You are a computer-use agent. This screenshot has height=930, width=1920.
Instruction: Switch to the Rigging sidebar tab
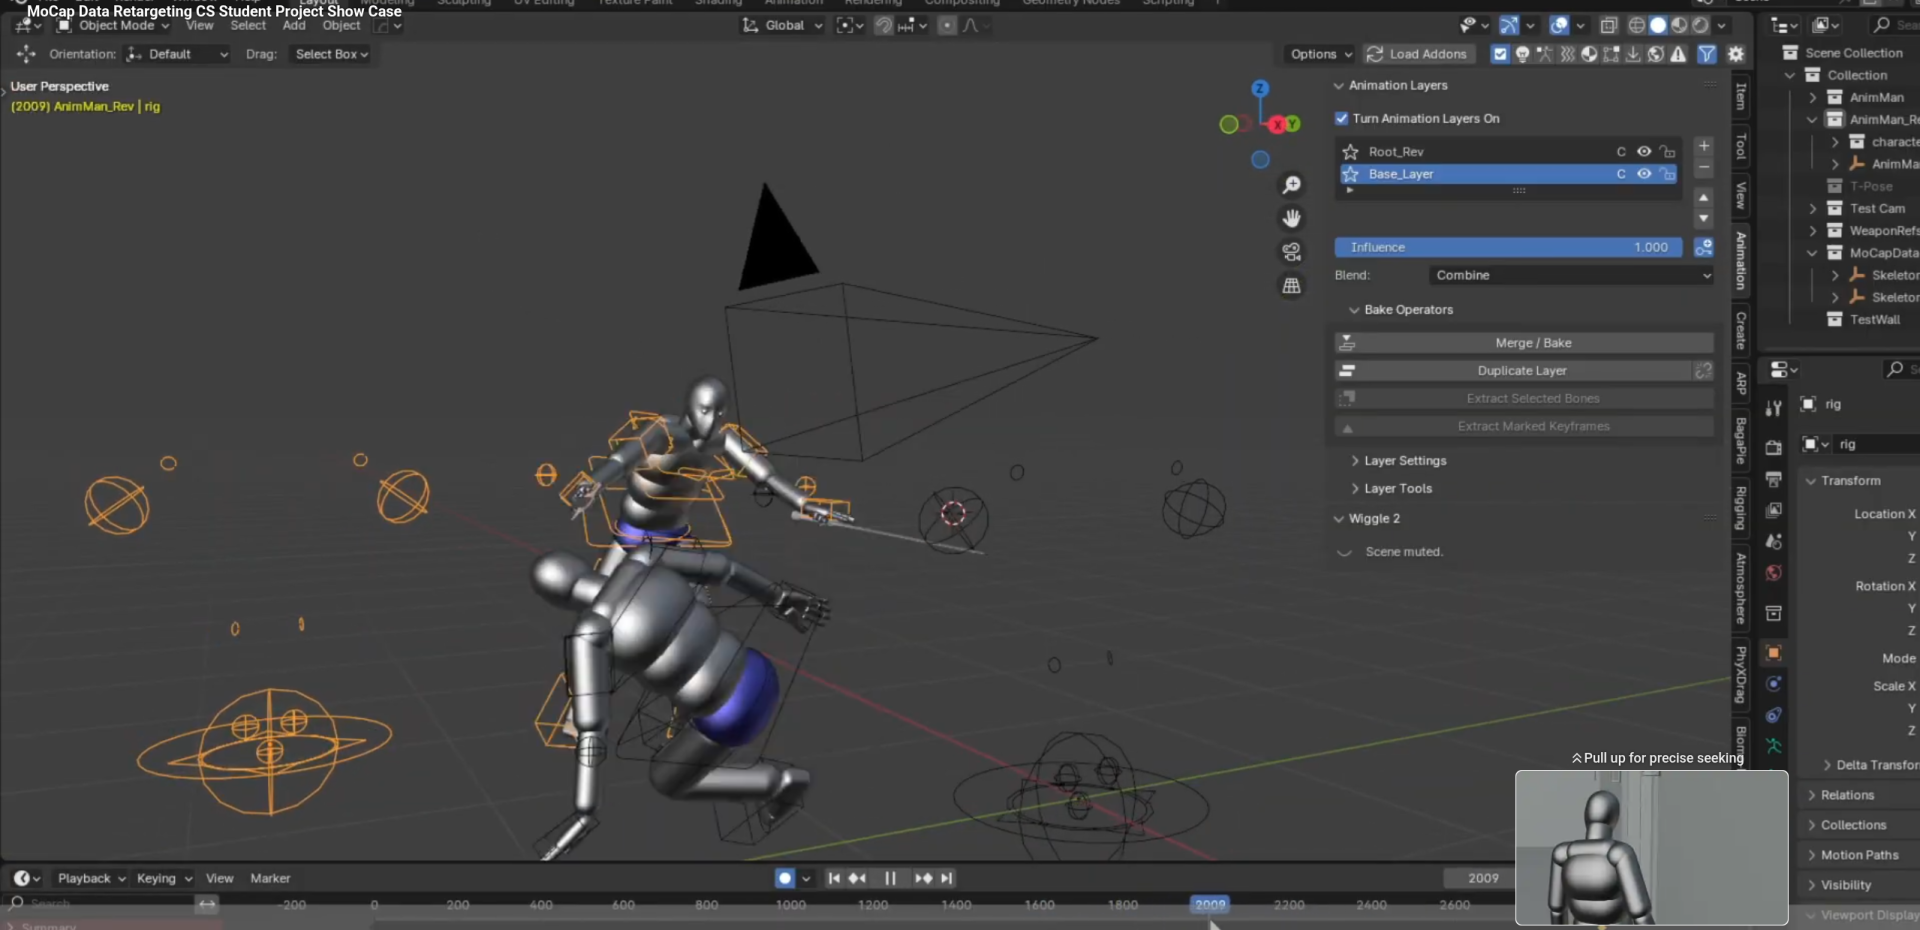(1741, 508)
